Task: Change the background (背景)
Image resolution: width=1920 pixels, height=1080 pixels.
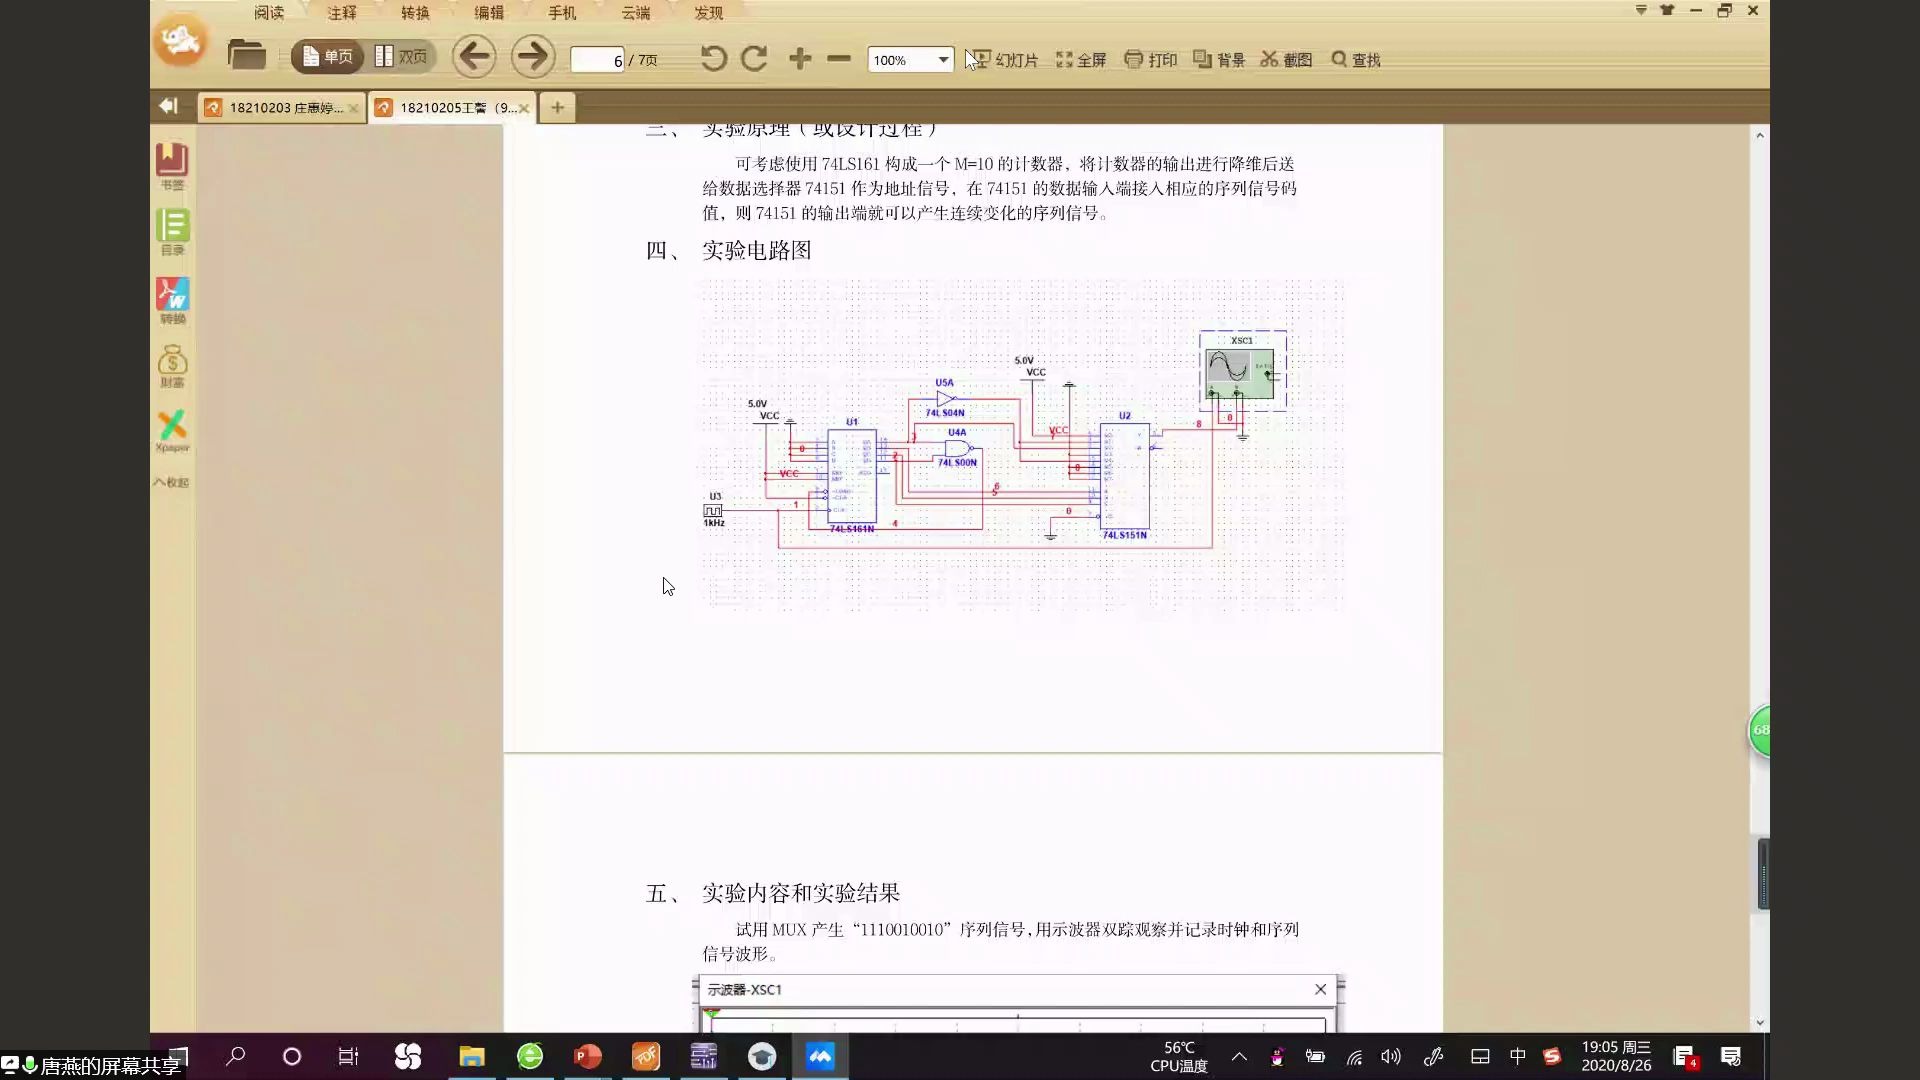Action: click(x=1219, y=60)
